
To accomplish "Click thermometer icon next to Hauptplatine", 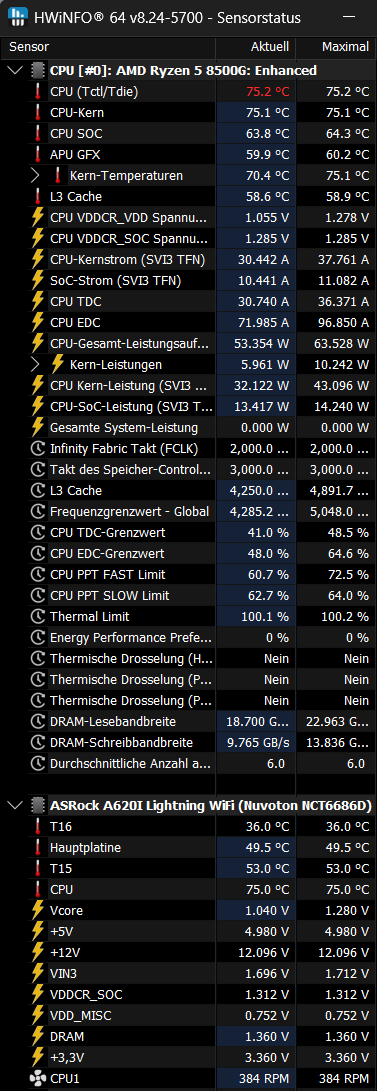I will [38, 847].
